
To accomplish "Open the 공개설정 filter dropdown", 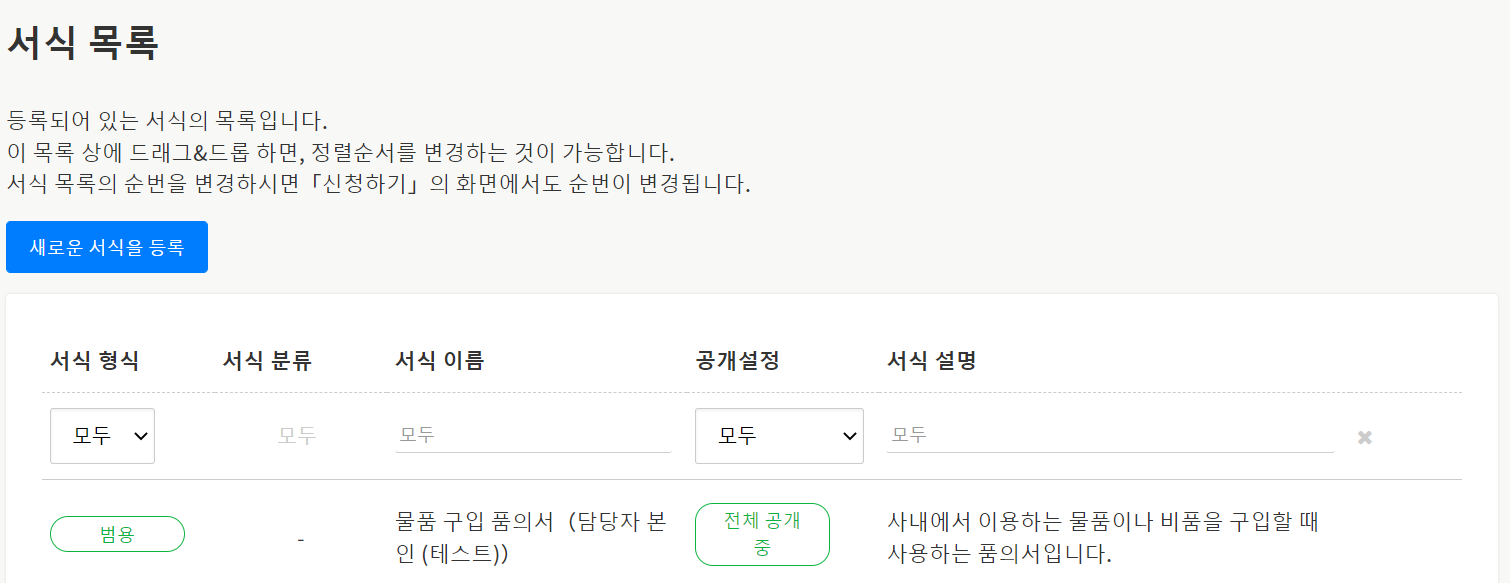I will tap(779, 436).
